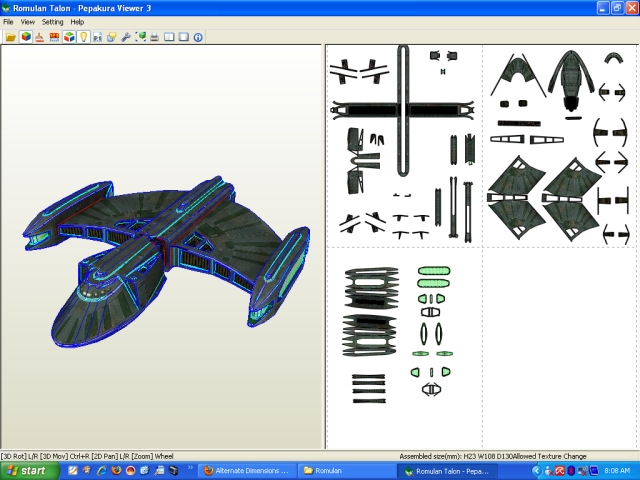Open the Setting menu

tap(52, 22)
